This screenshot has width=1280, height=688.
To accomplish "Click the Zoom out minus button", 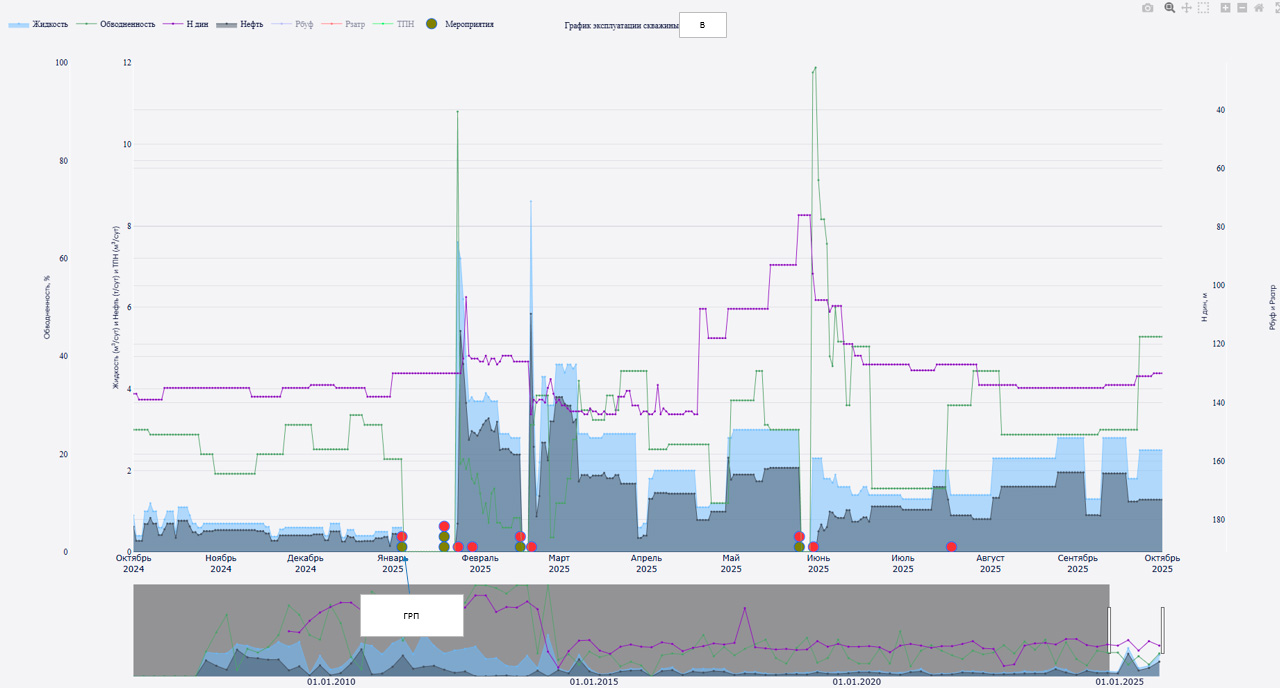I will (x=1242, y=8).
